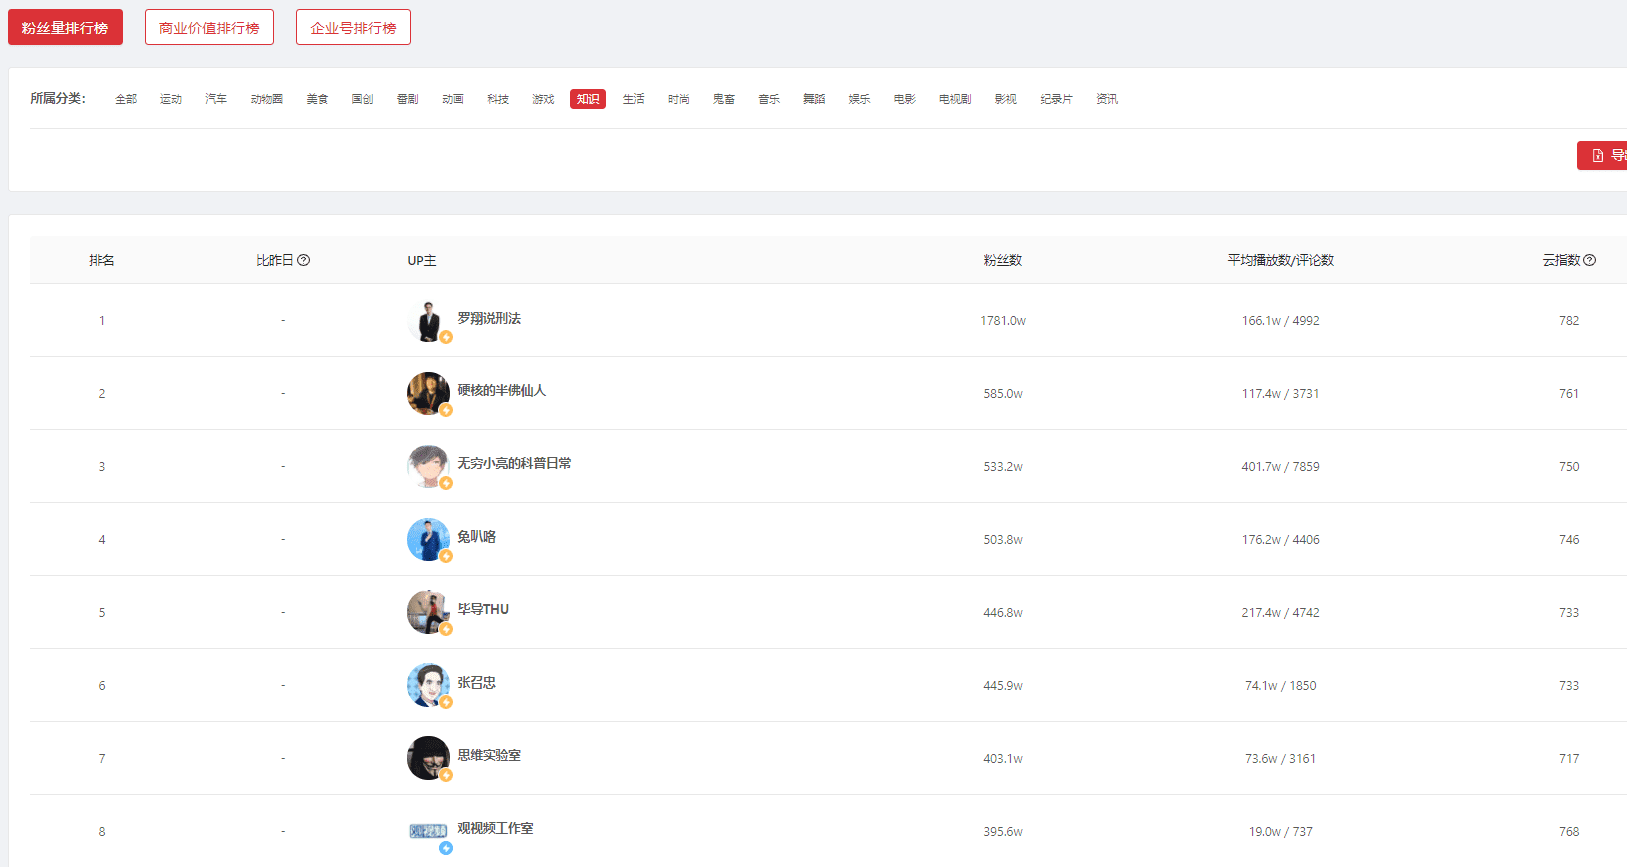Filter by 科技 category
Screen dimensions: 1627x867
(498, 99)
